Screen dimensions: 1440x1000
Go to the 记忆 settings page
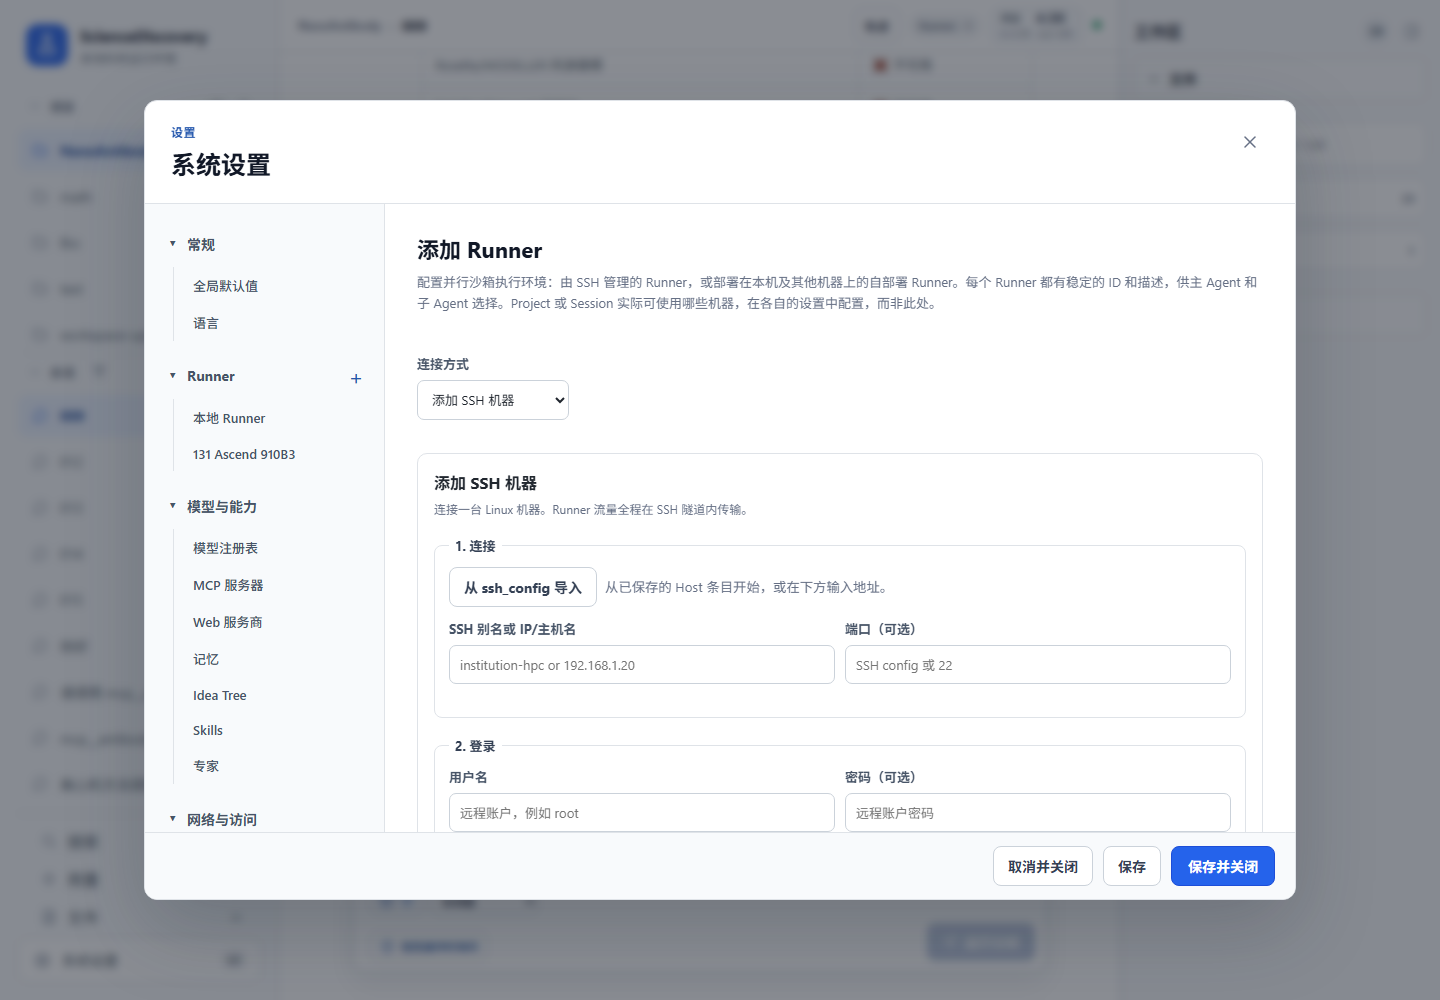pos(206,659)
